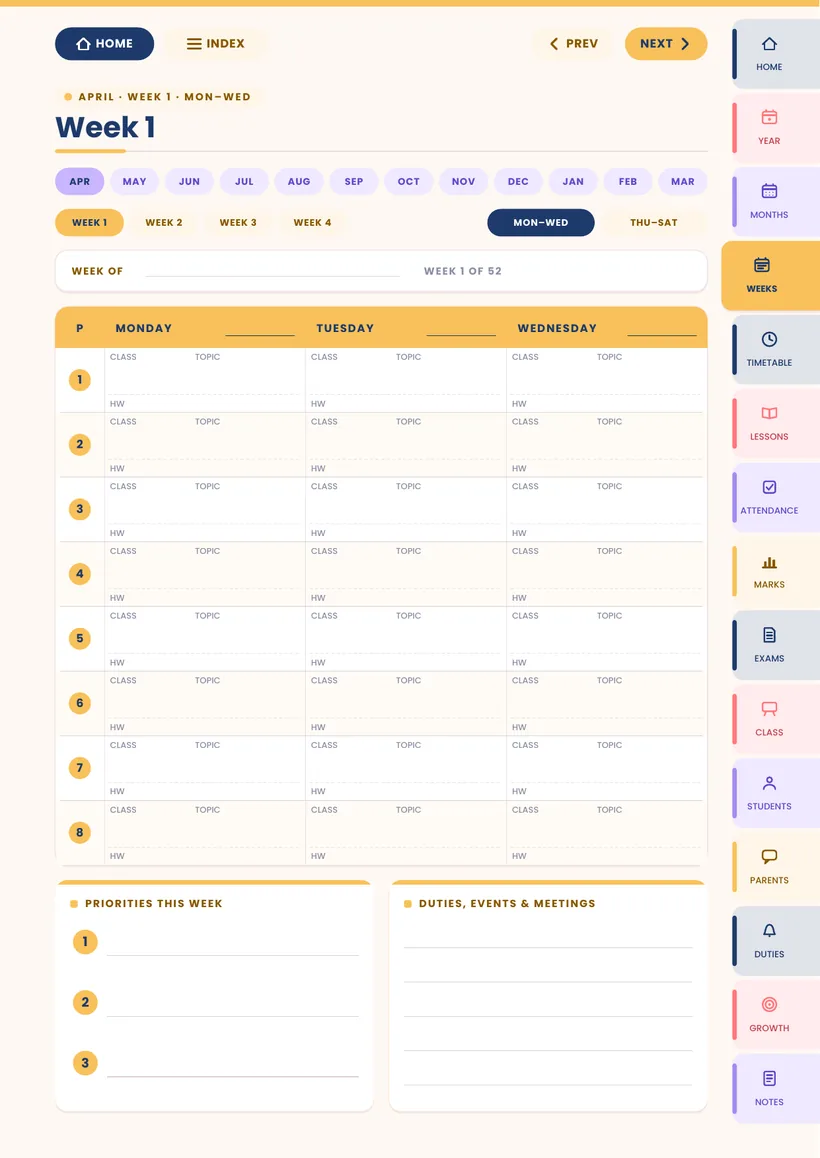
Task: Switch to JUL month
Action: pyautogui.click(x=244, y=182)
